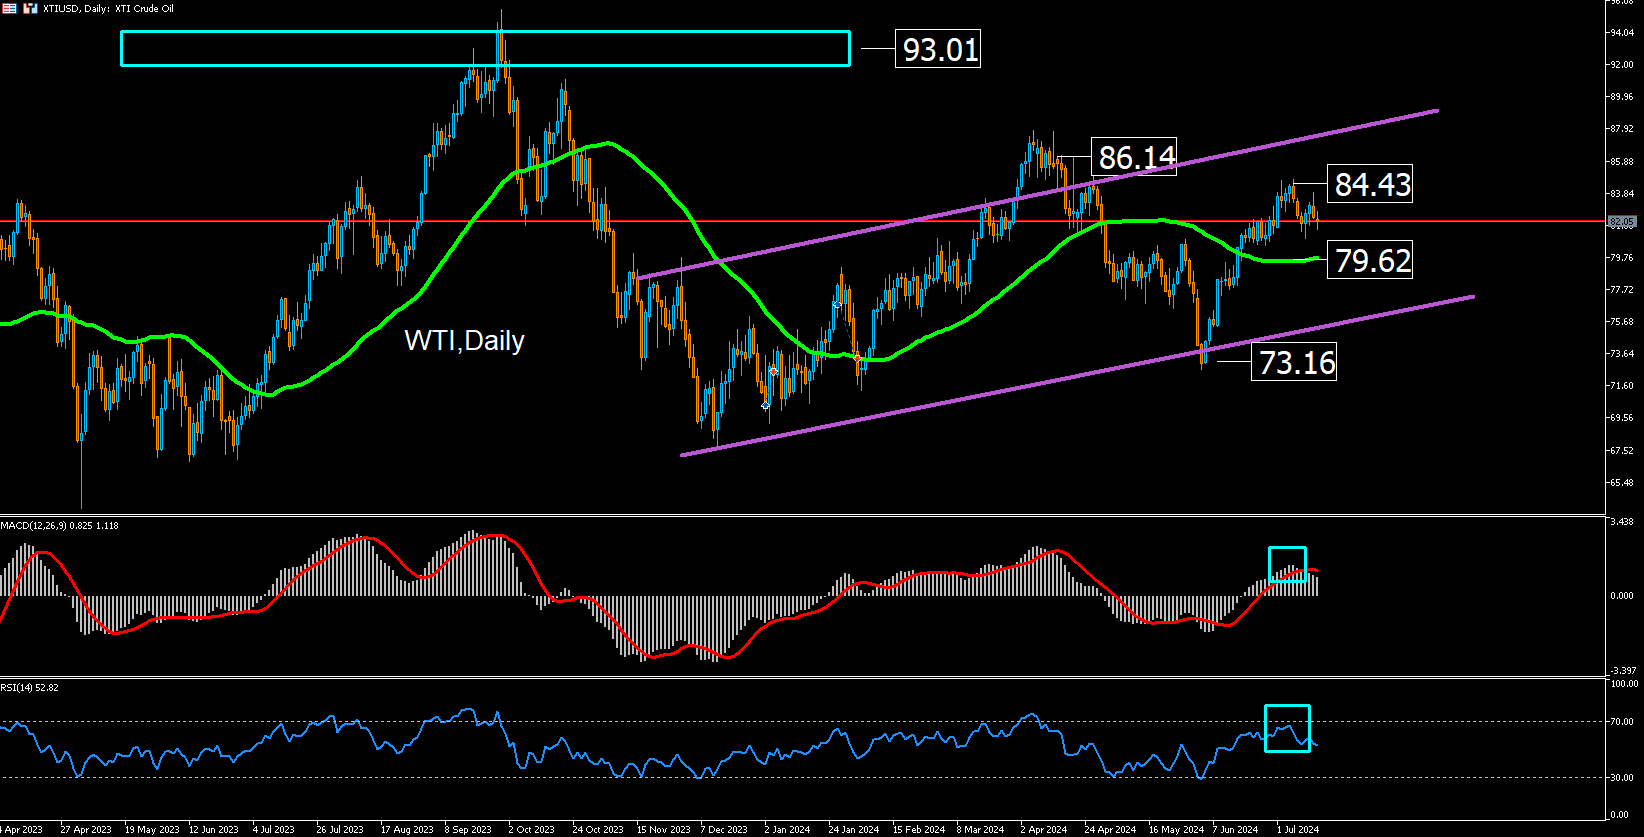Viewport: 1644px width, 837px height.
Task: Click the 100.00 value on RSI scale
Action: (x=1623, y=684)
